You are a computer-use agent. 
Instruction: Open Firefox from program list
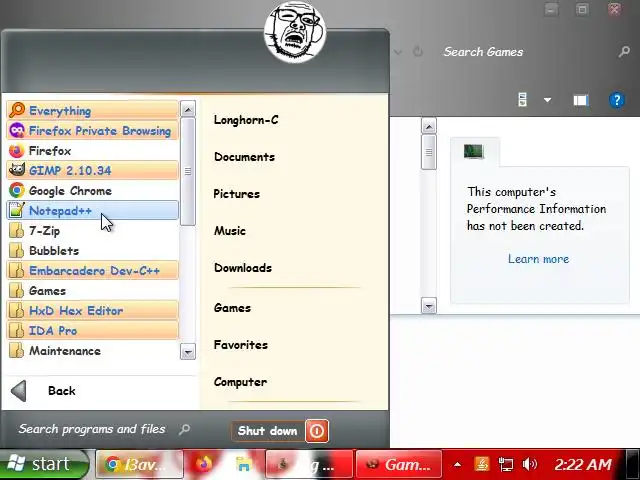point(93,151)
